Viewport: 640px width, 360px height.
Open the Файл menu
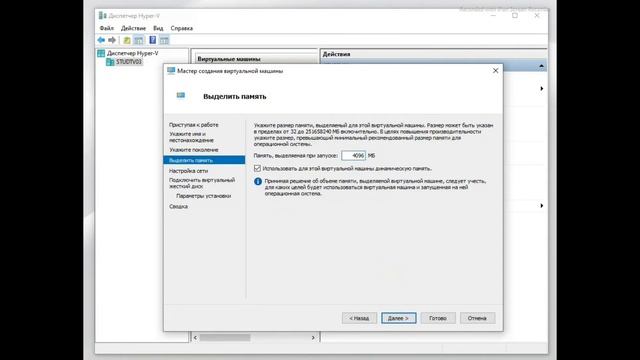click(107, 28)
